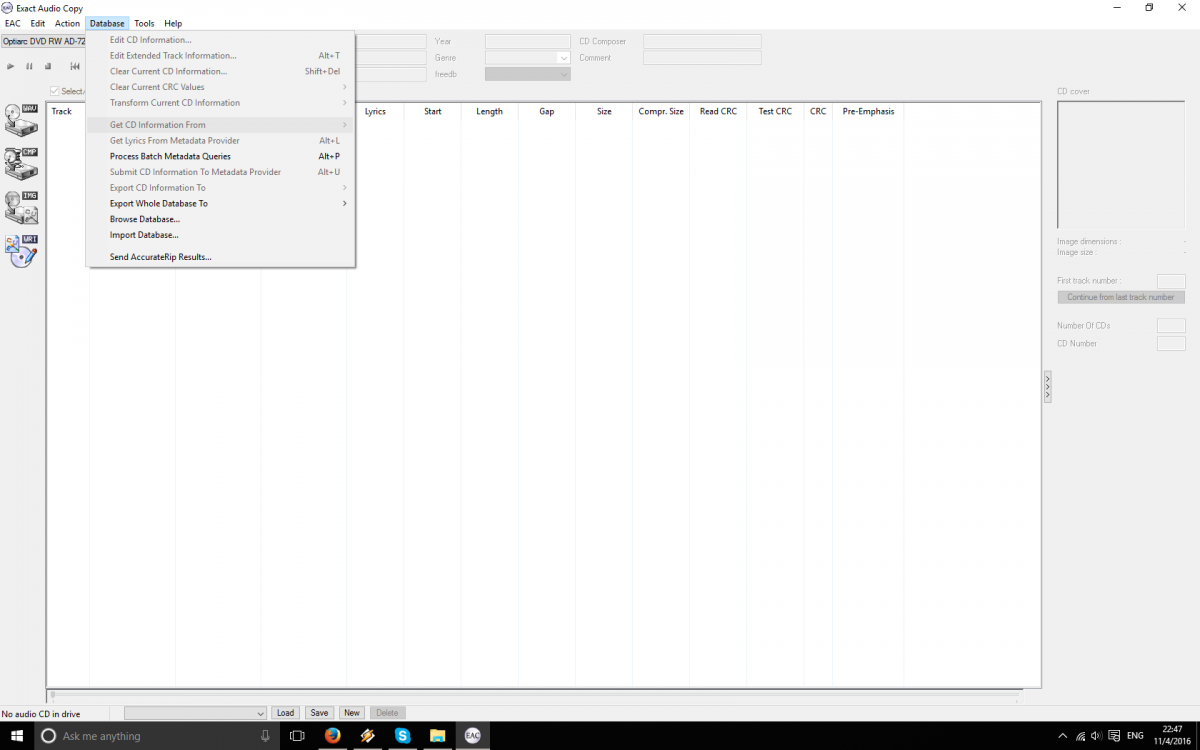The image size is (1200, 750).
Task: Click the play button in playback controls
Action: coord(11,66)
